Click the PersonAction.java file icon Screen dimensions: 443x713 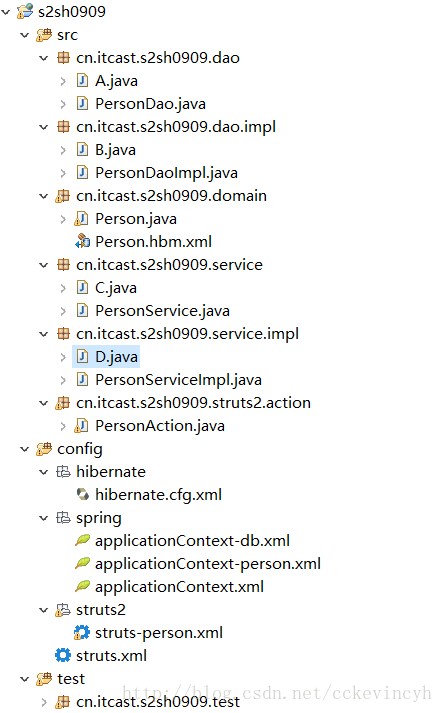(81, 426)
